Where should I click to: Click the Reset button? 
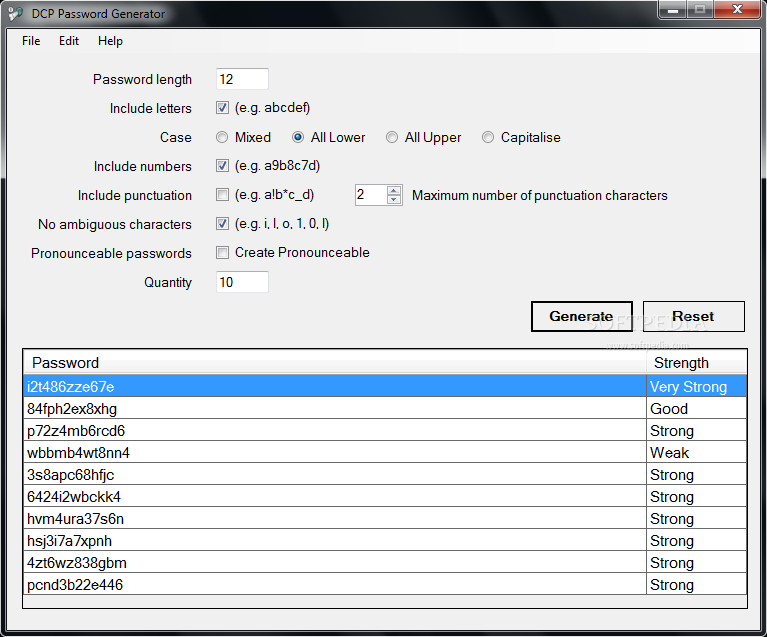[x=693, y=317]
